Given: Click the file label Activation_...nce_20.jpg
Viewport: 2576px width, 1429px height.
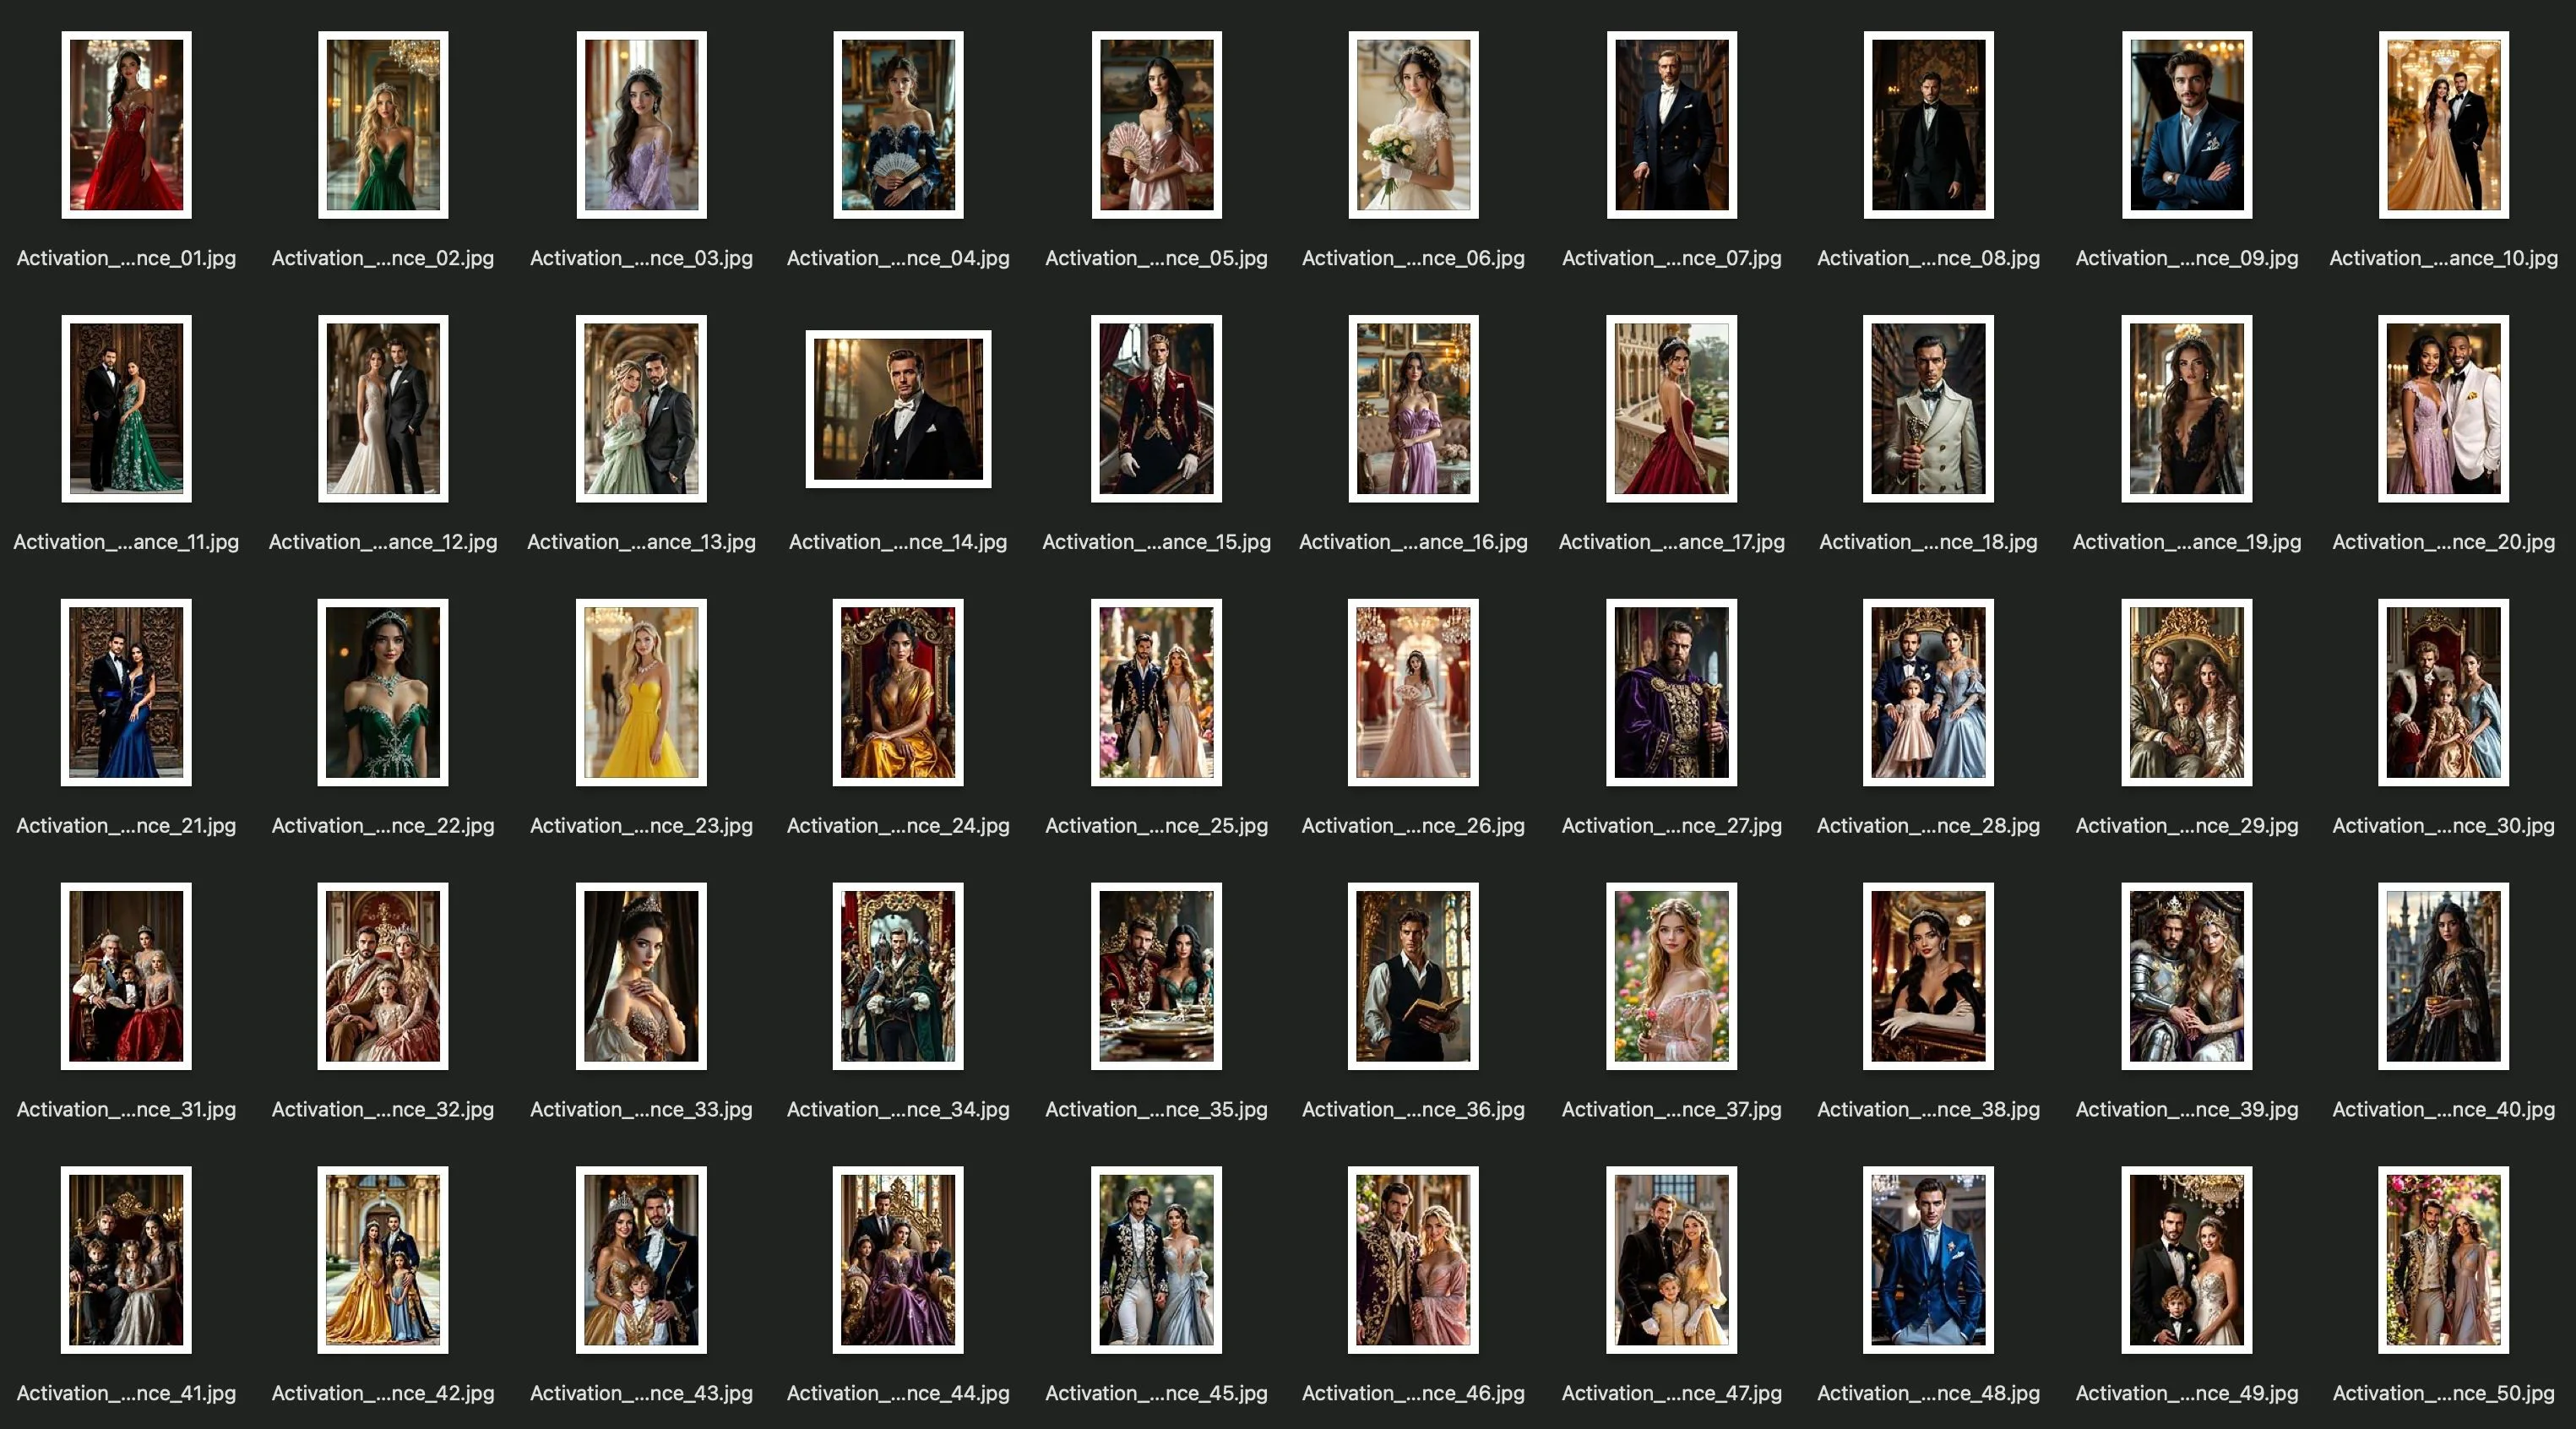Looking at the screenshot, I should [x=2443, y=542].
